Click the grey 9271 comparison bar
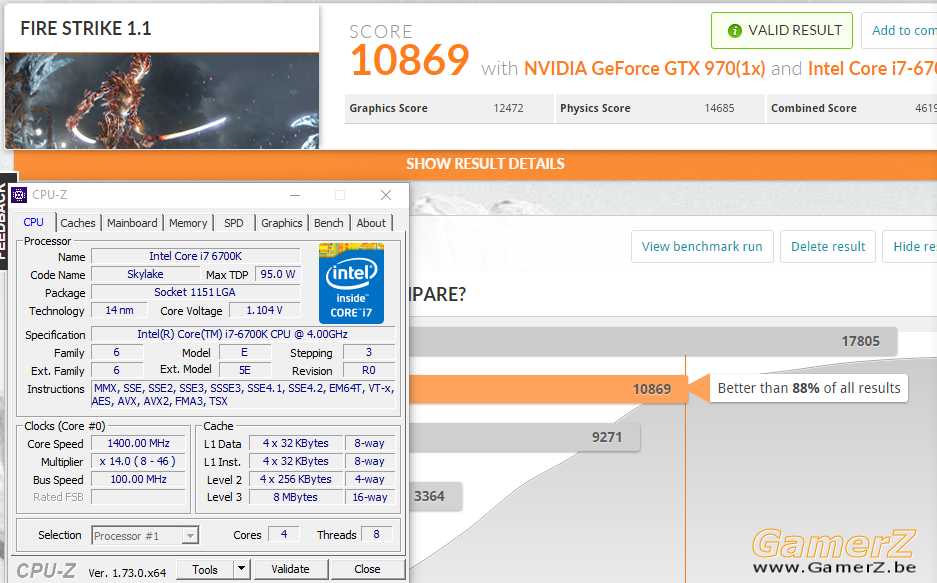Image resolution: width=937 pixels, height=583 pixels. coord(525,437)
